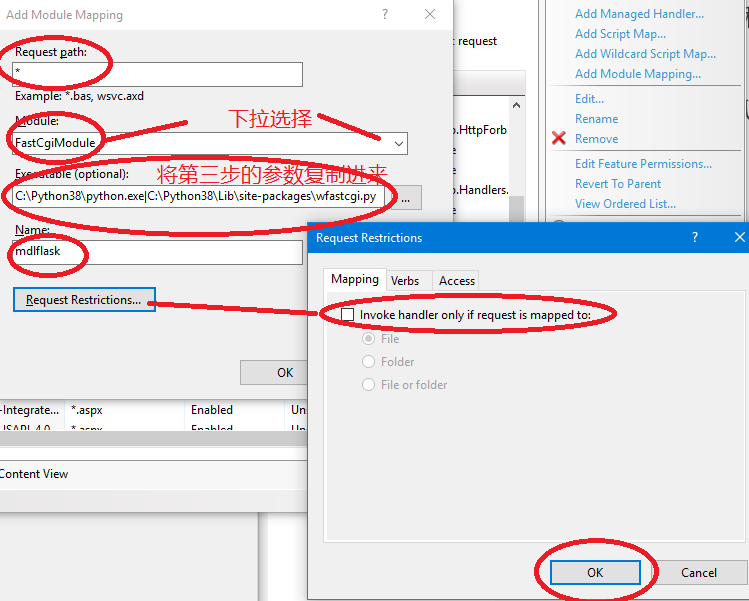Image resolution: width=749 pixels, height=601 pixels.
Task: Close the Request Restrictions dialog
Action: pos(739,237)
